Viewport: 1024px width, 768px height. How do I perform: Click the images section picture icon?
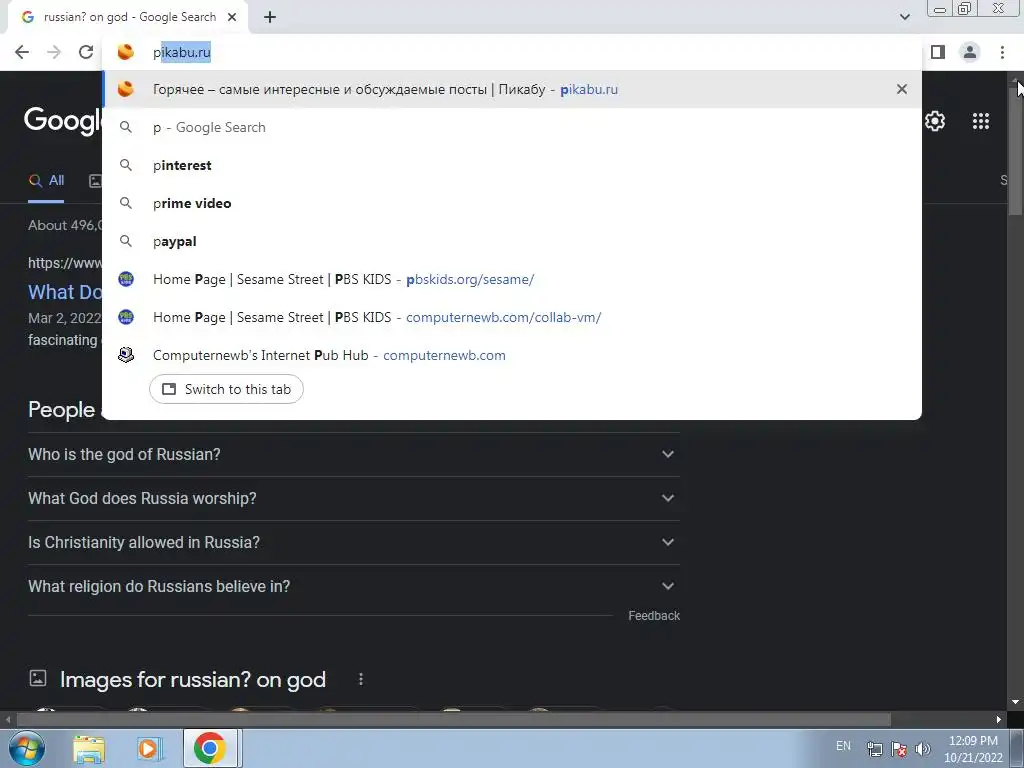[38, 679]
